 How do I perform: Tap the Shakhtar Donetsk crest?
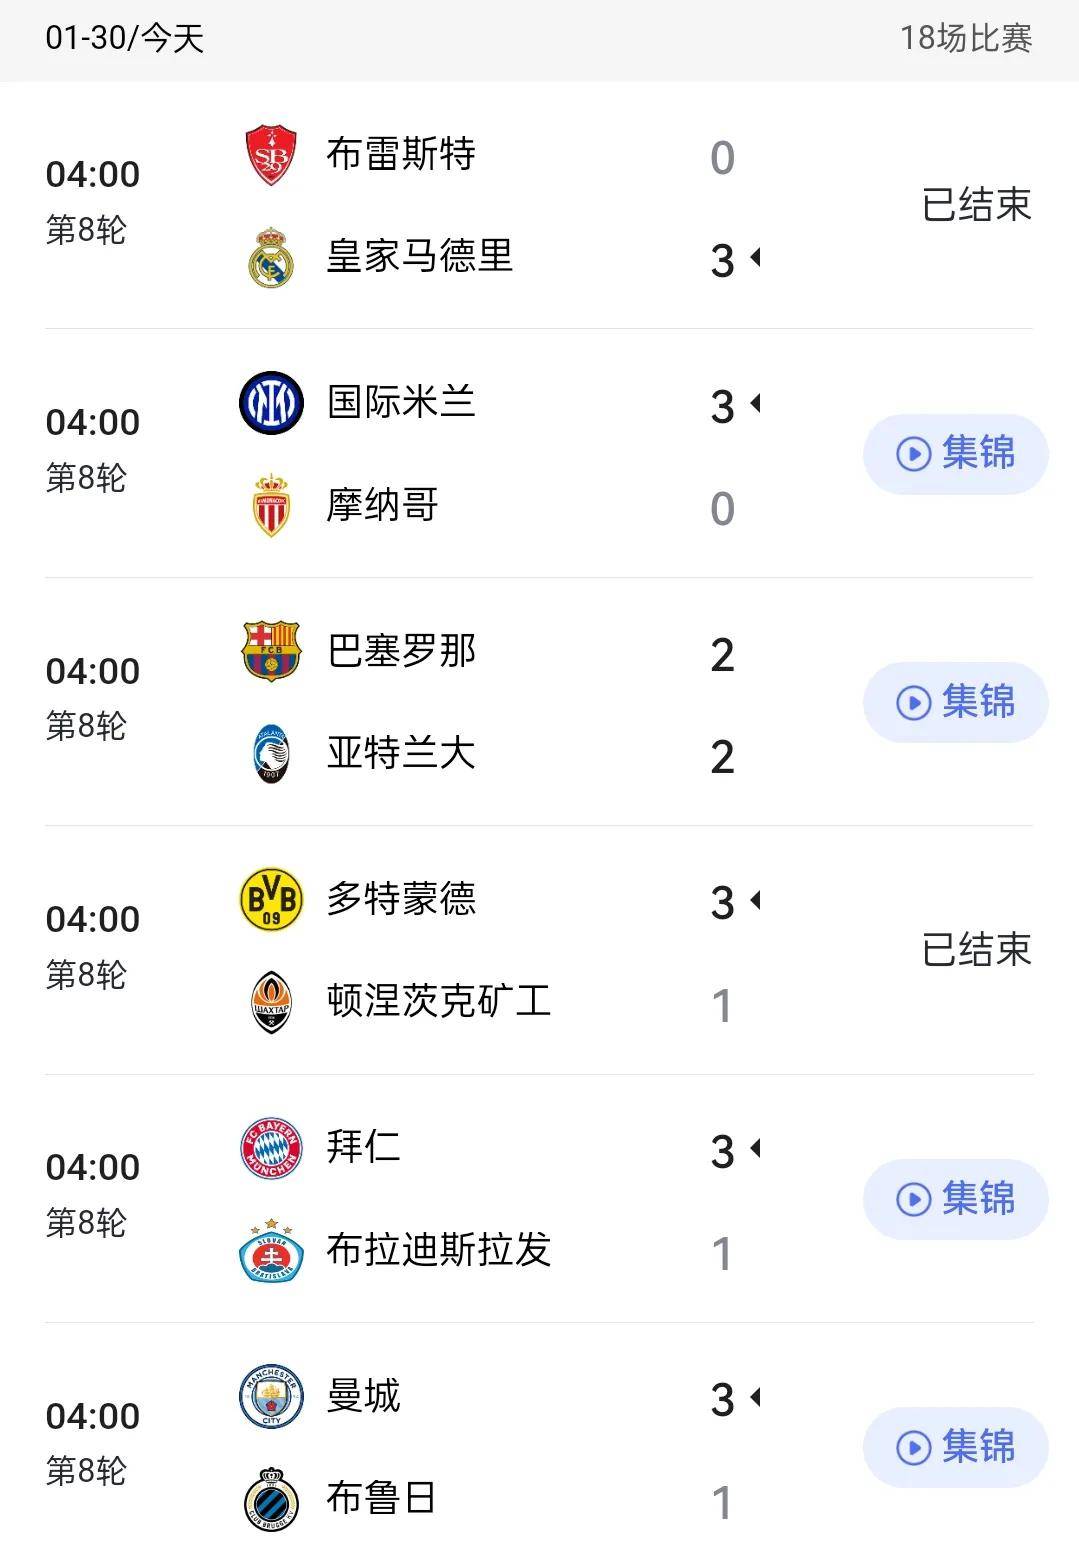tap(271, 1002)
